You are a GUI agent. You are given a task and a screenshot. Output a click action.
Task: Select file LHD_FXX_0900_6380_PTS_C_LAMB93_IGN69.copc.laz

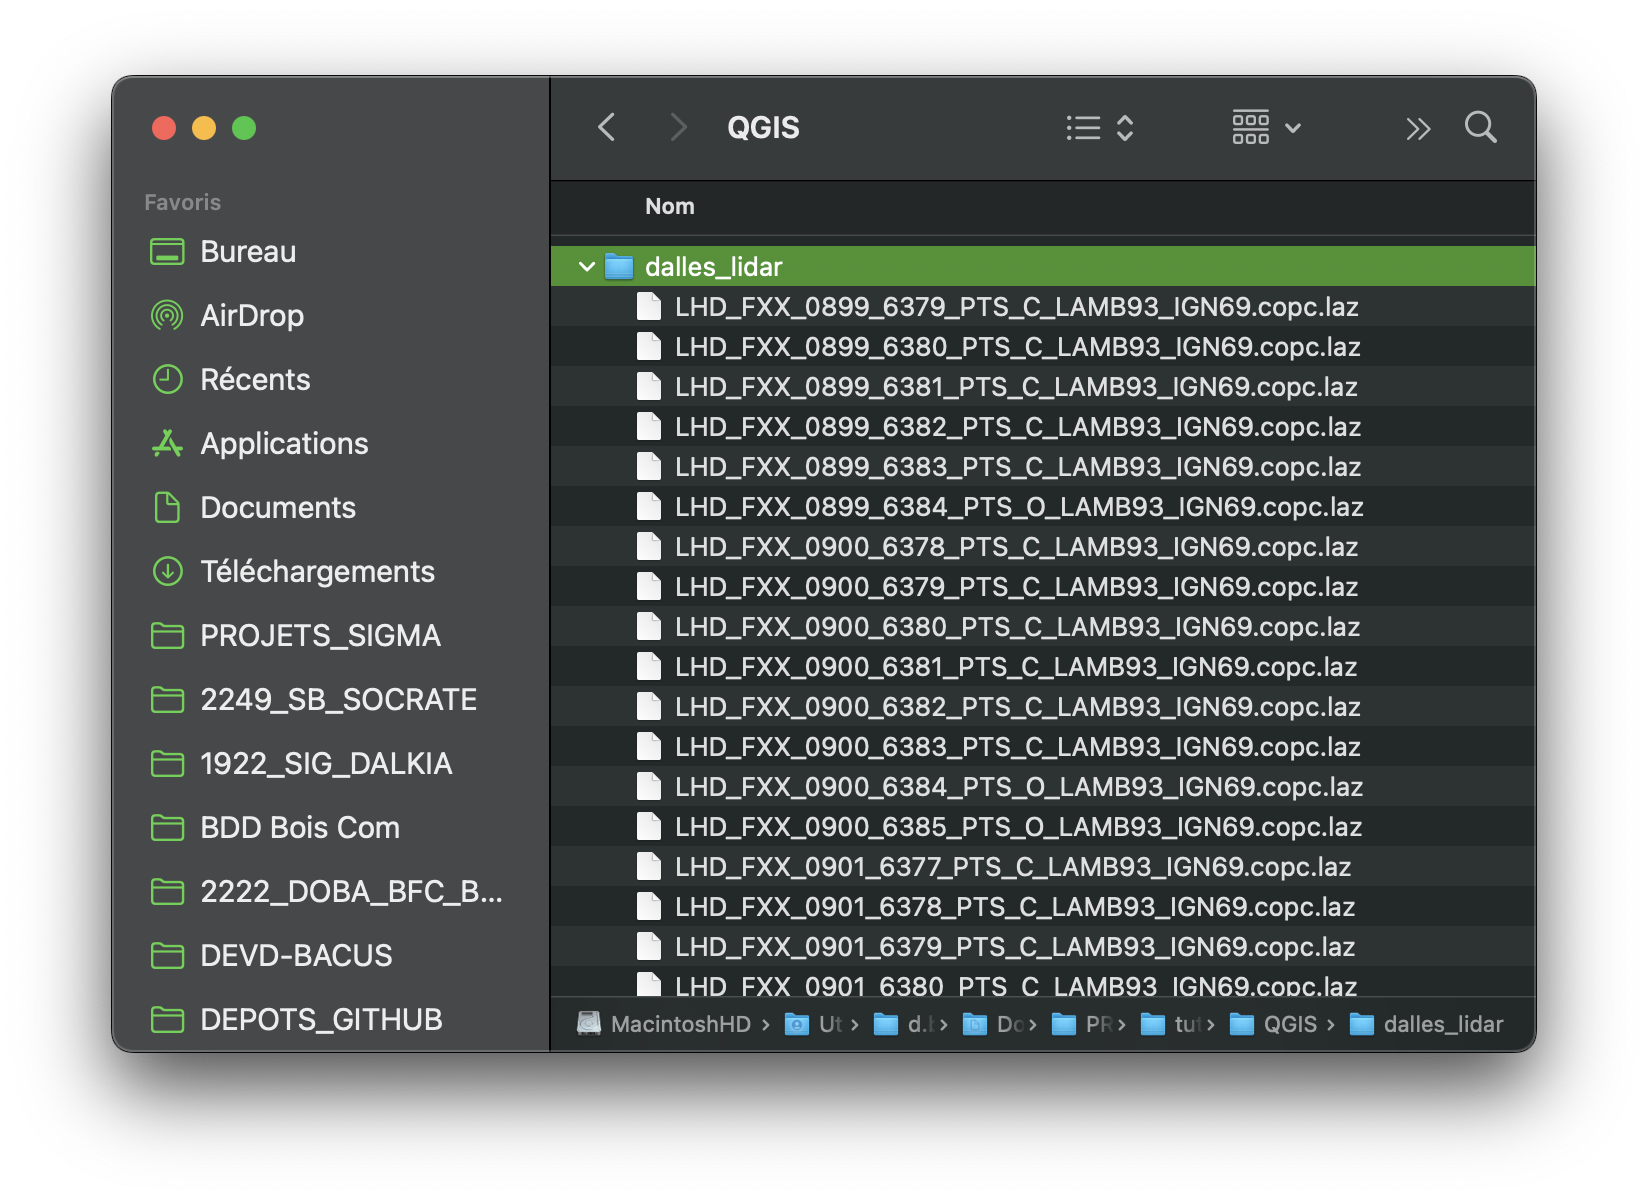coord(1043,627)
